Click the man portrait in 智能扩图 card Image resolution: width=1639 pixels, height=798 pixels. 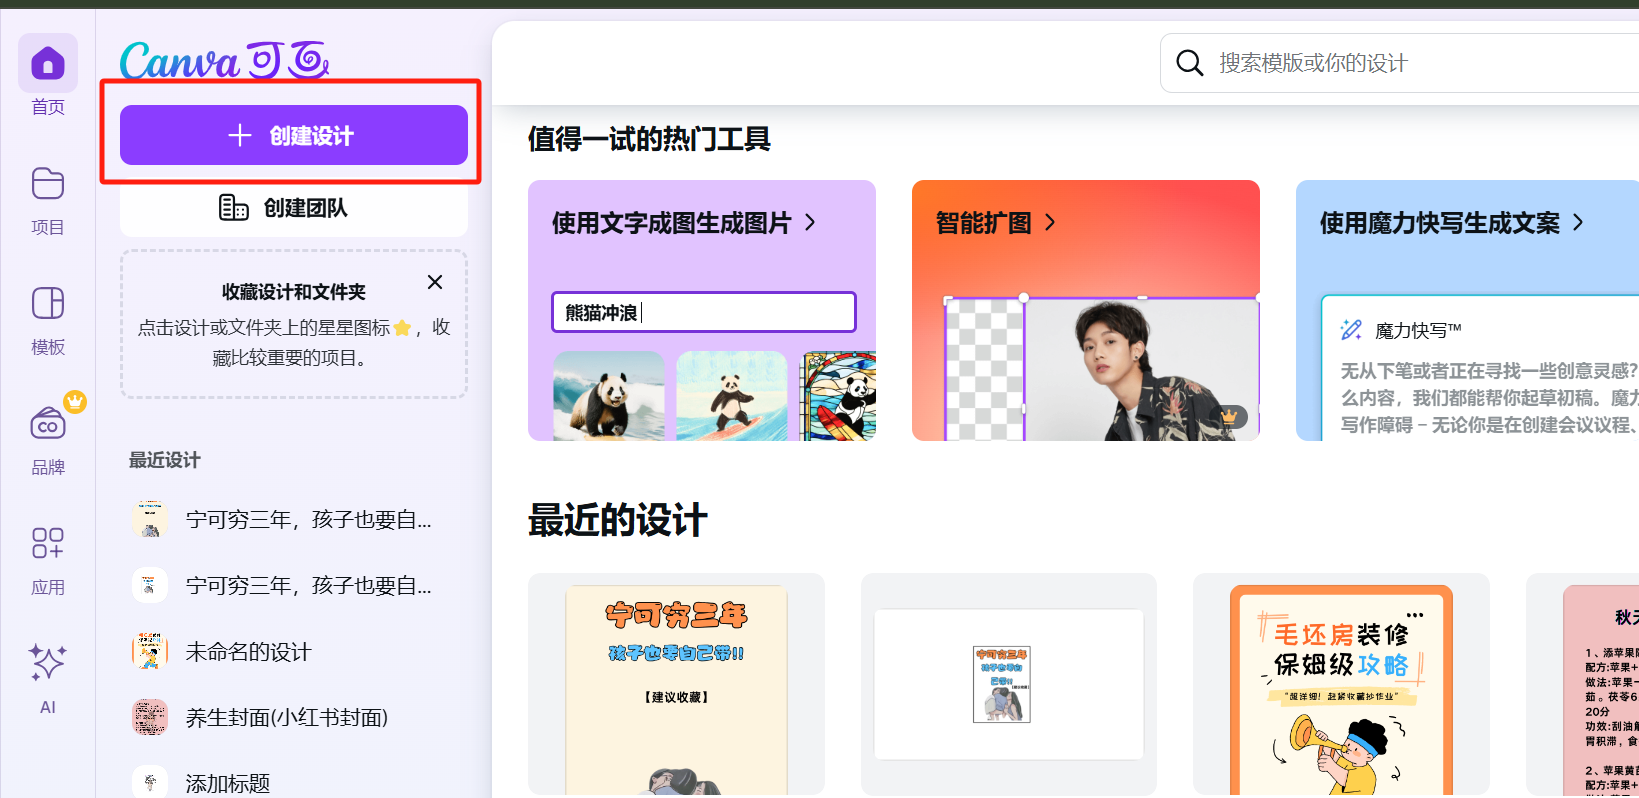click(x=1140, y=370)
